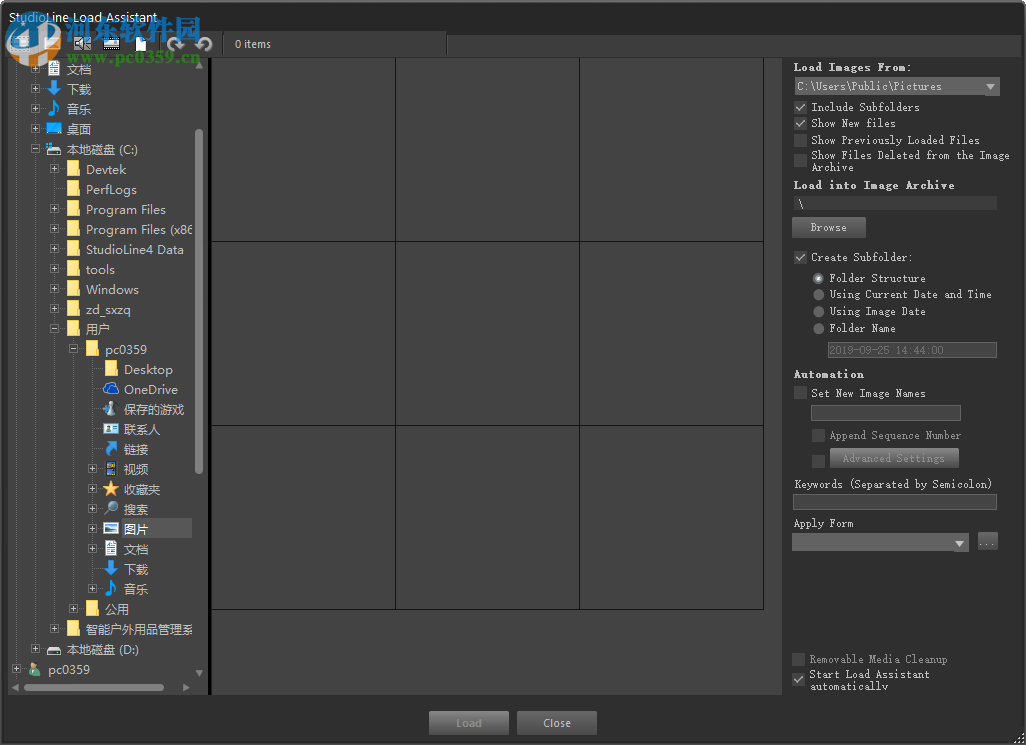Viewport: 1026px width, 745px height.
Task: Click the Browse button for Image Archive
Action: click(828, 227)
